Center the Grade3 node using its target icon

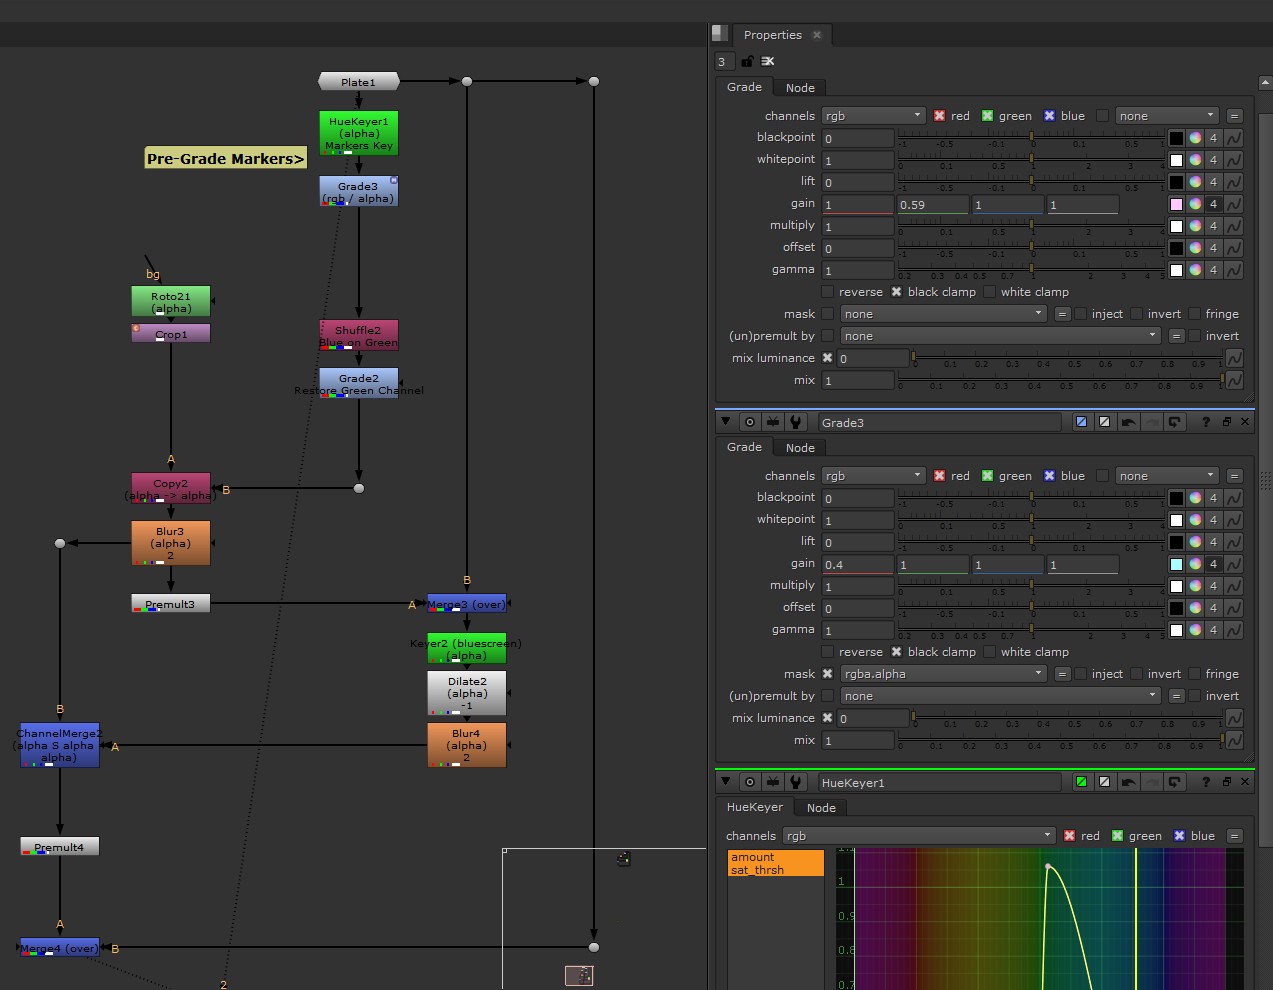point(750,422)
